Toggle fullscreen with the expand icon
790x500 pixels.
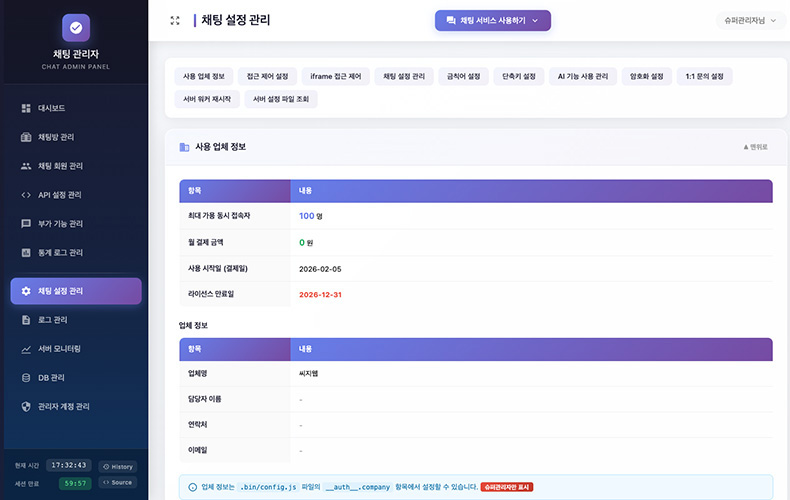click(175, 21)
